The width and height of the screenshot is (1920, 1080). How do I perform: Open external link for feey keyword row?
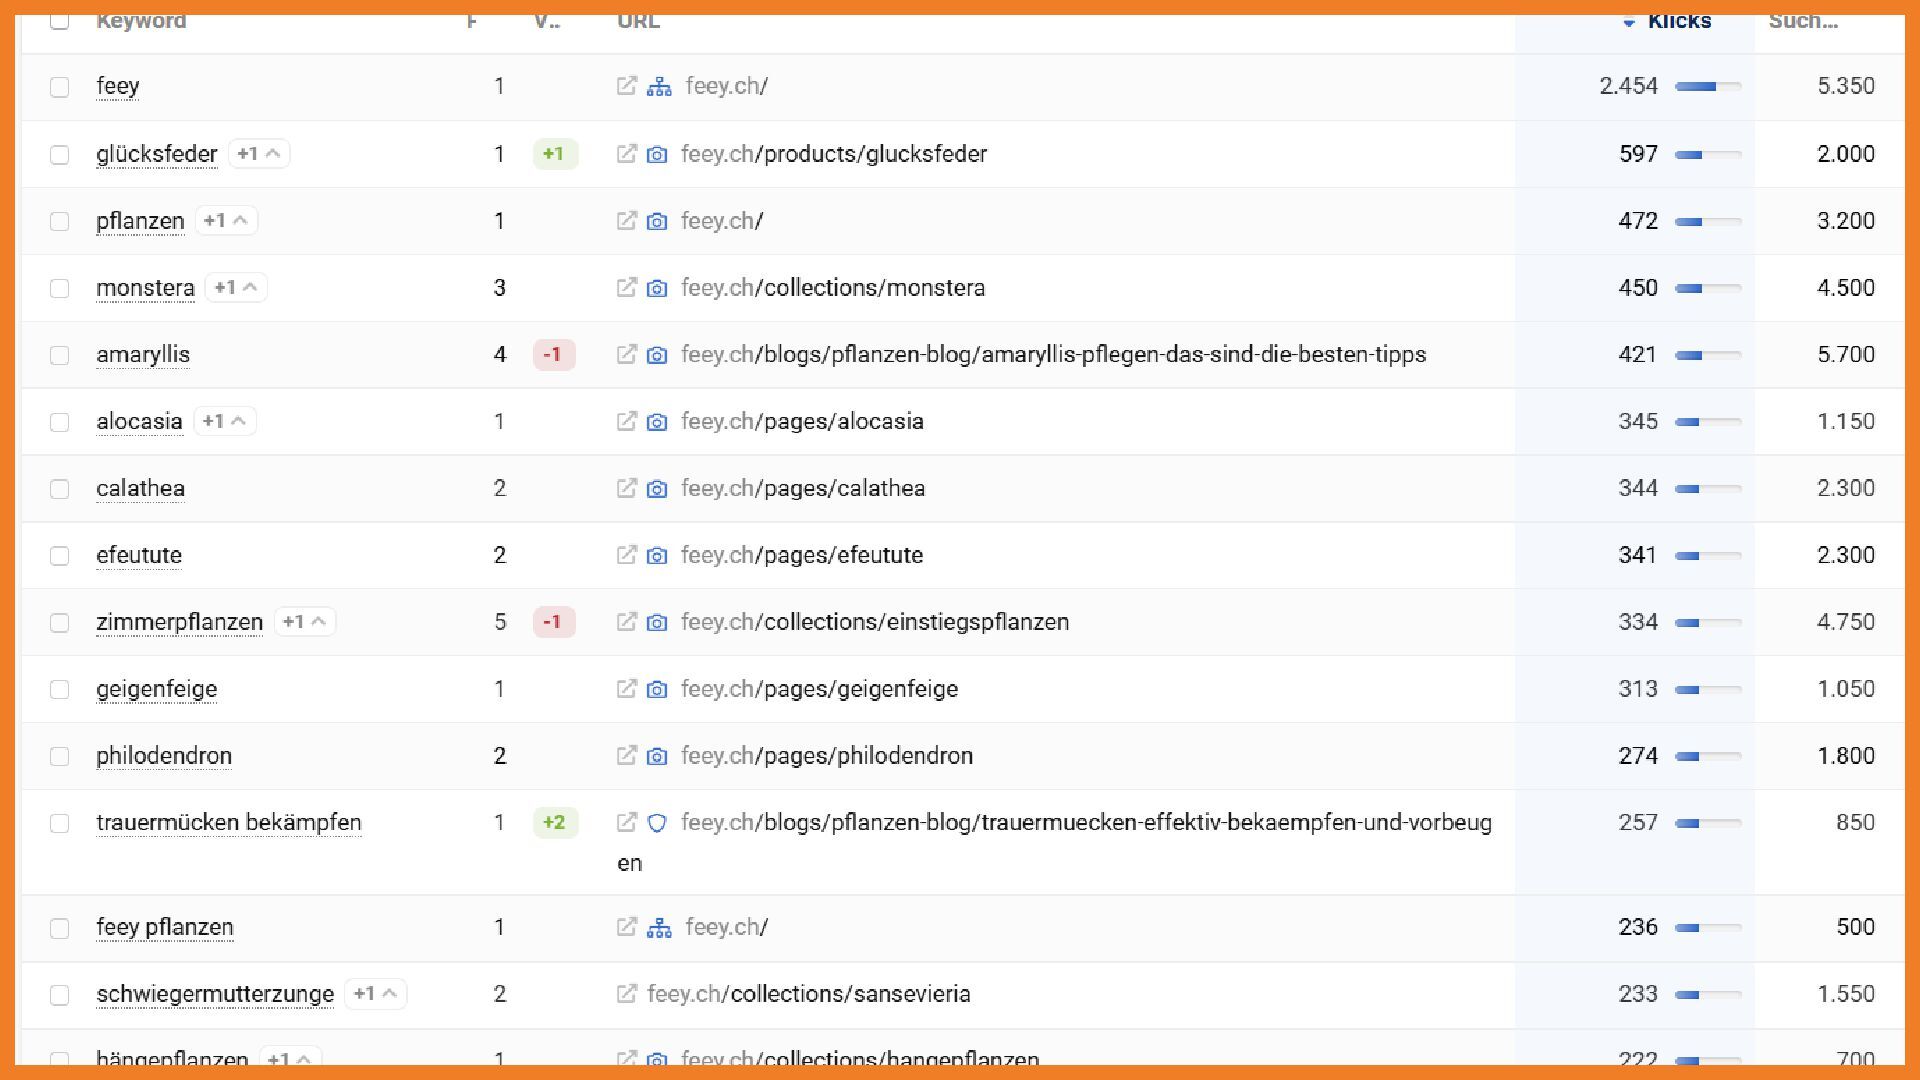point(626,86)
